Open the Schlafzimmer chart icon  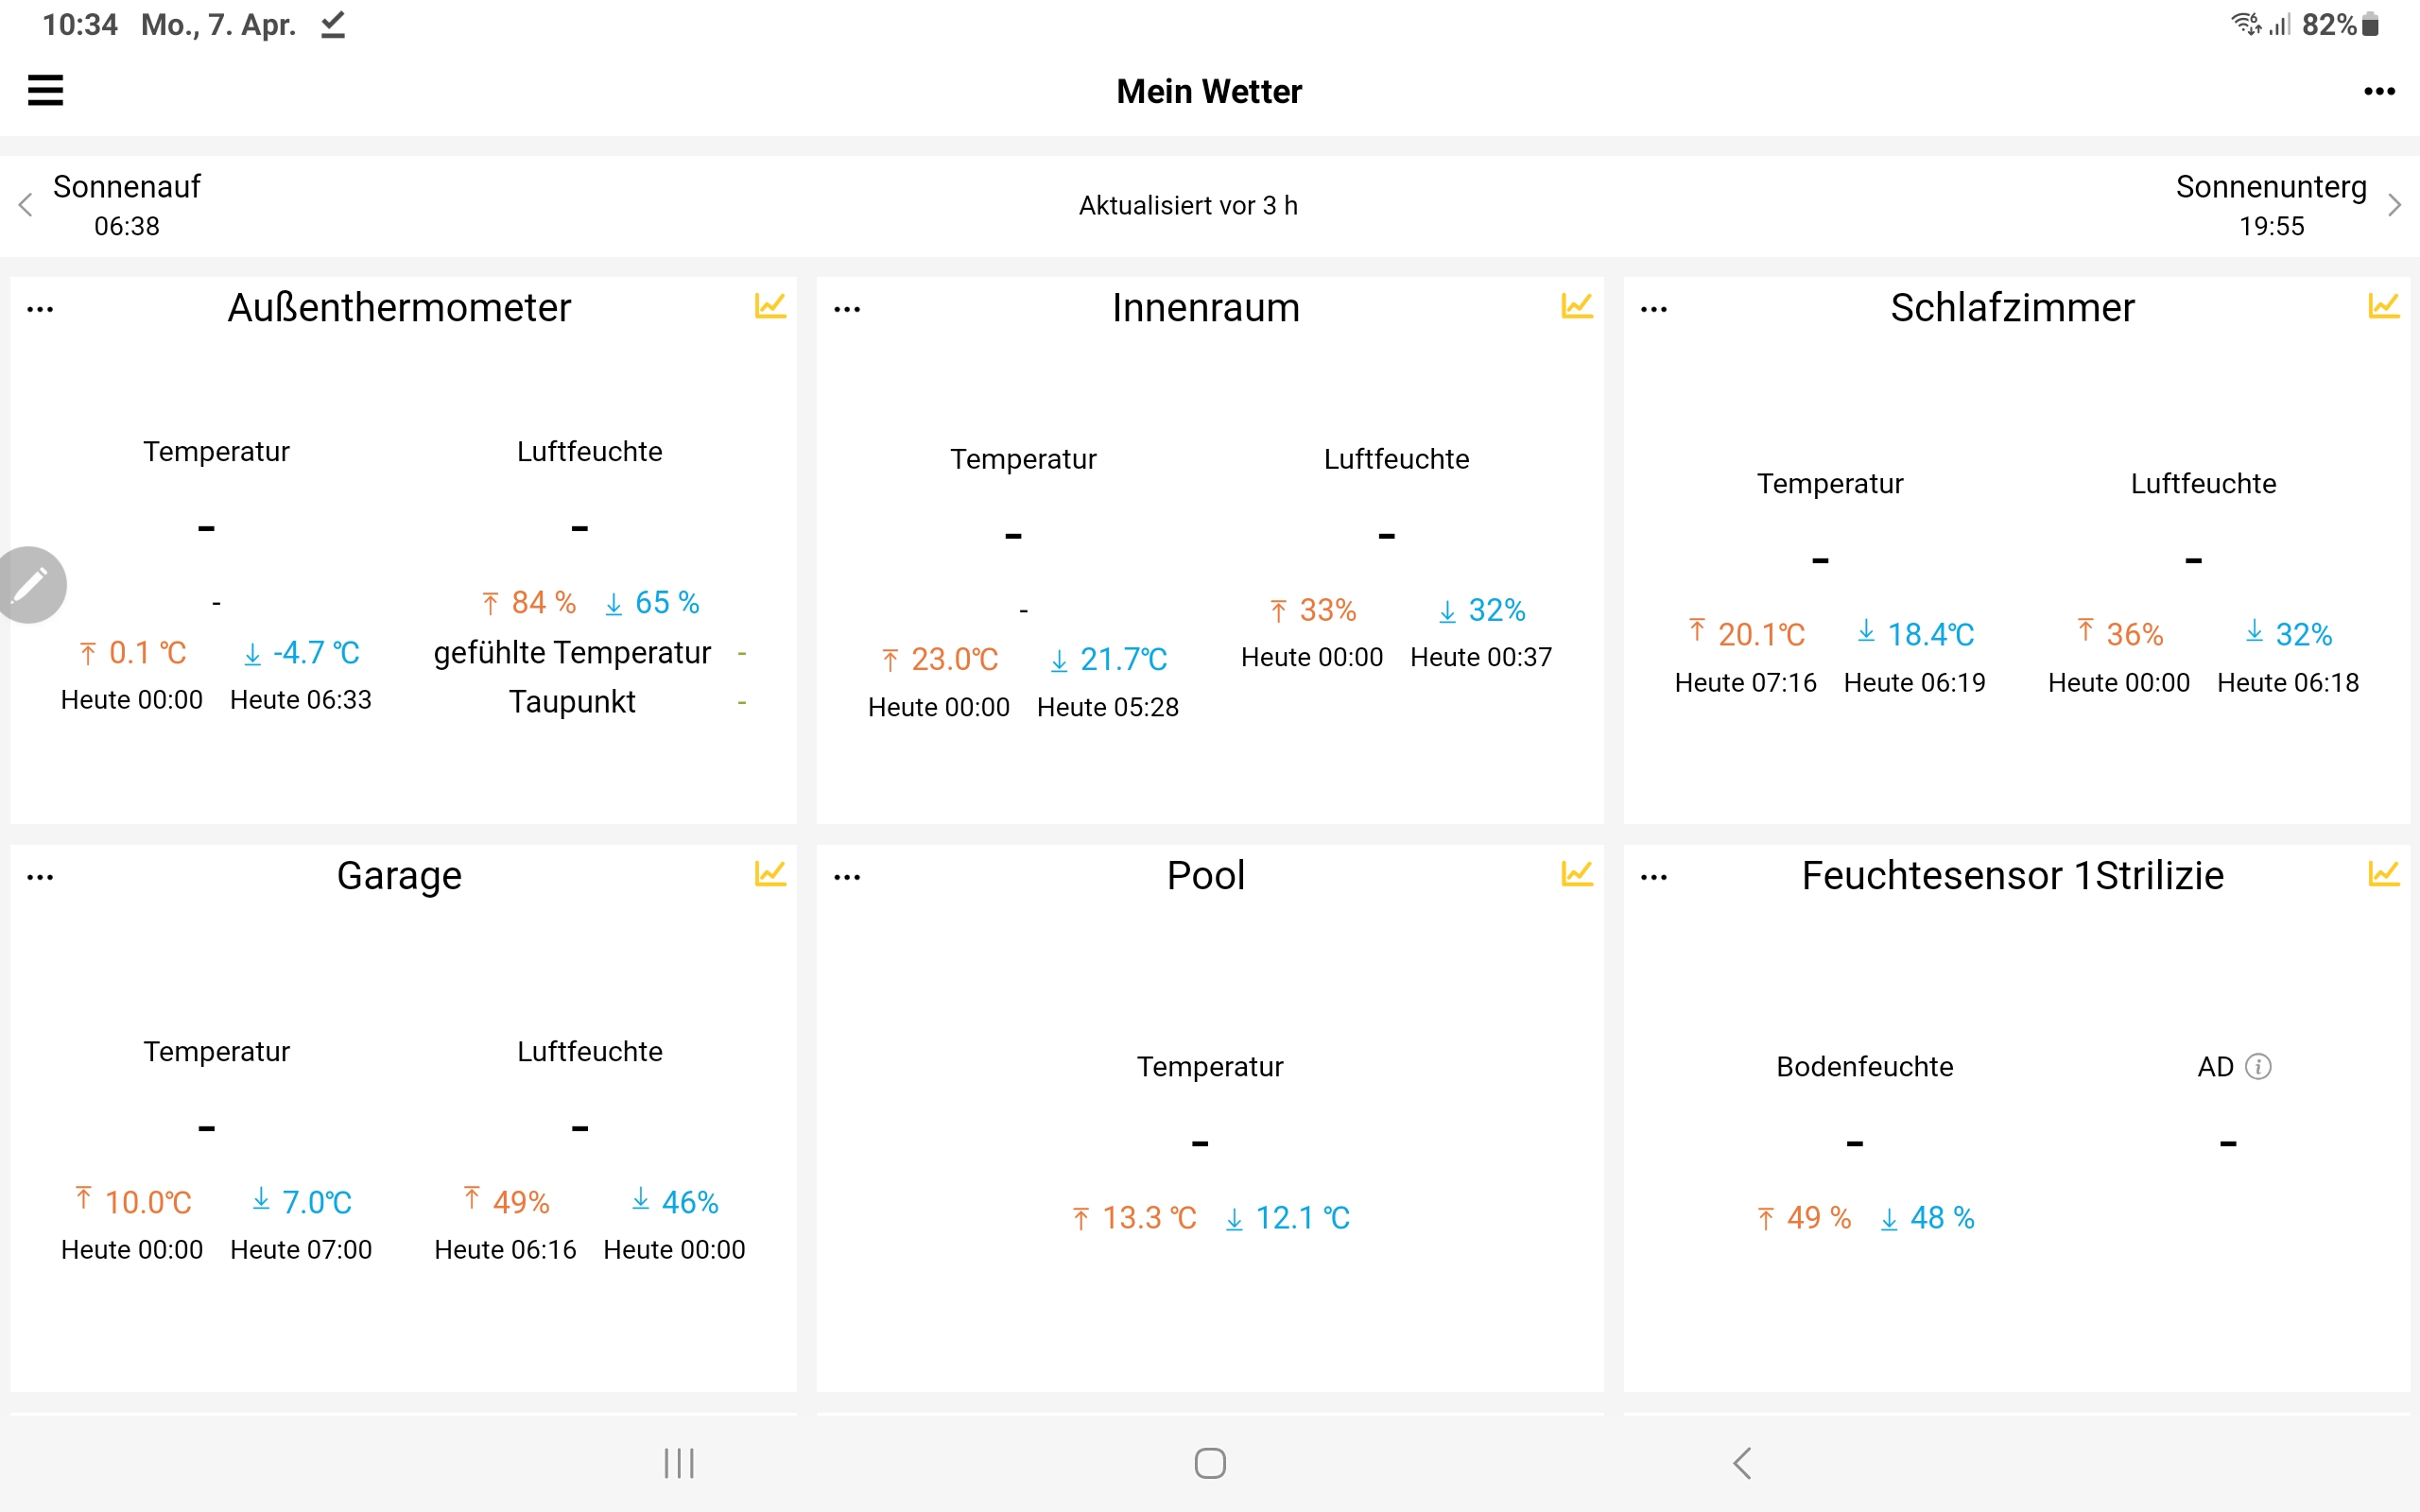pyautogui.click(x=2384, y=306)
